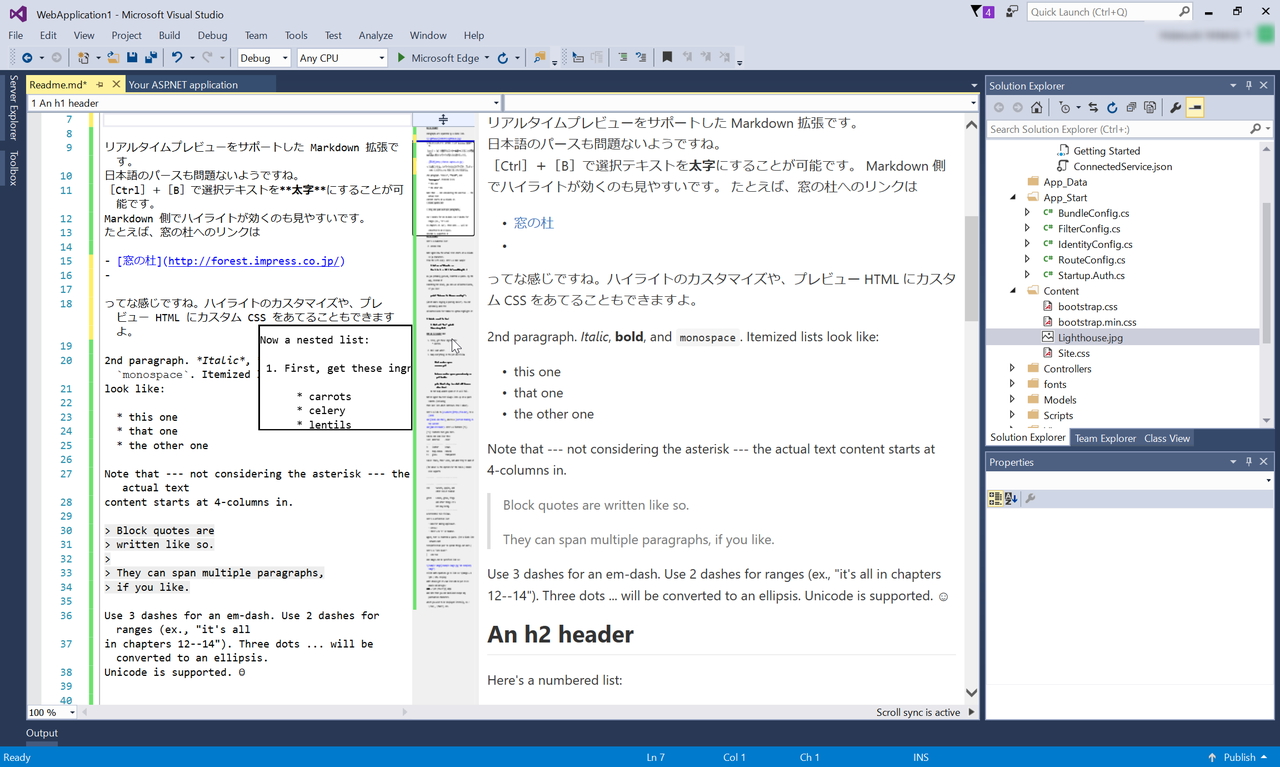1280x767 pixels.
Task: Click the New Project toolbar icon
Action: (84, 58)
